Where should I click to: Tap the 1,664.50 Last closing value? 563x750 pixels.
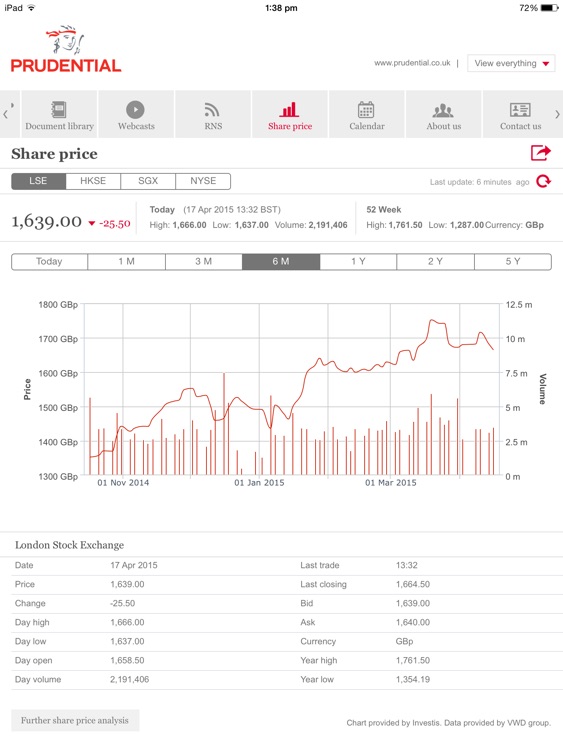tap(413, 584)
